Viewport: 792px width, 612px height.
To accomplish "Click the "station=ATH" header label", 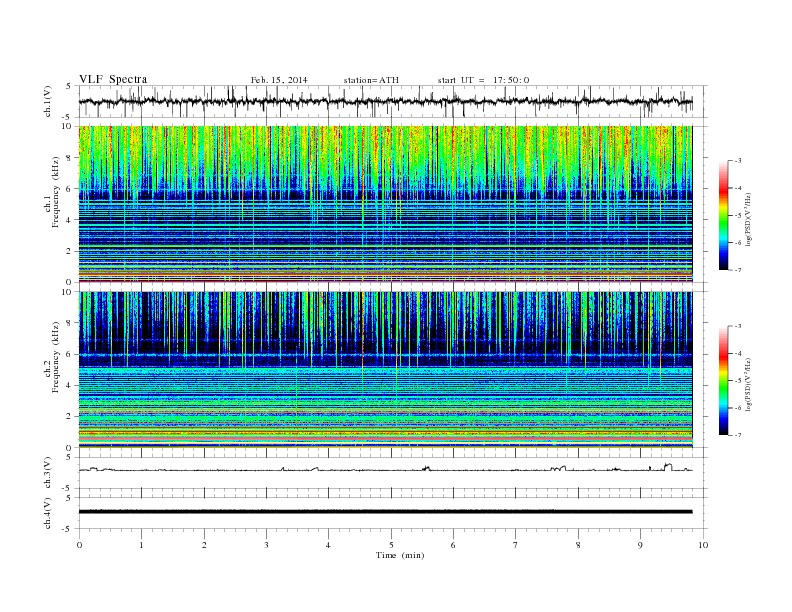I will (371, 80).
